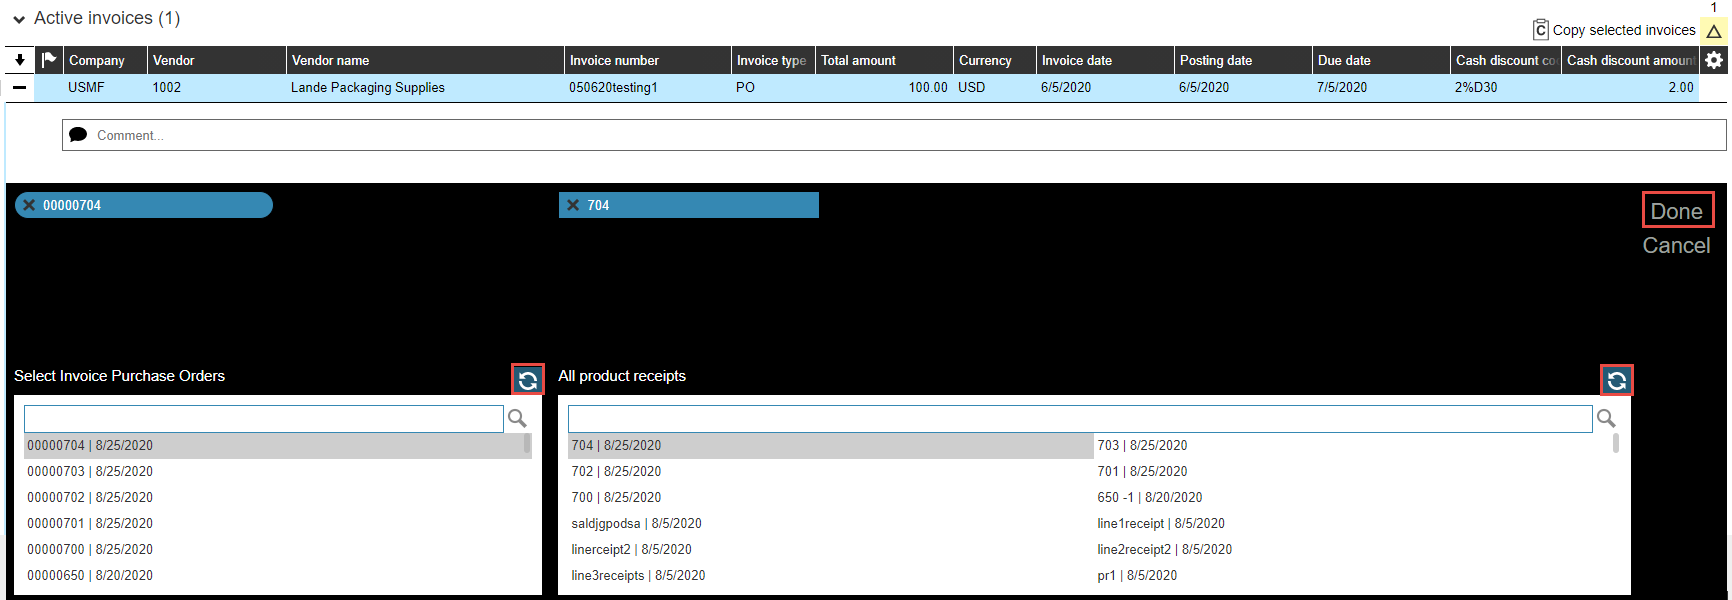1732x600 pixels.
Task: Click the Copy selected invoices icon
Action: [x=1541, y=30]
